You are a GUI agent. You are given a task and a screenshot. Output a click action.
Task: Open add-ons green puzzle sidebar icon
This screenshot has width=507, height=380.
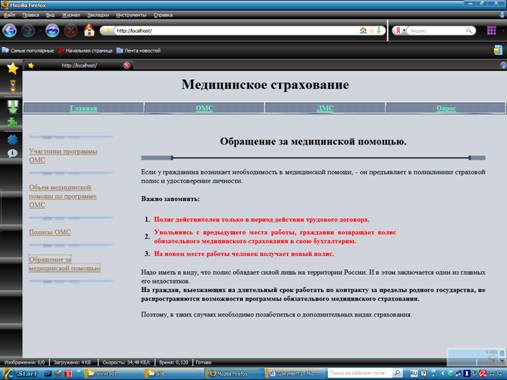[12, 122]
